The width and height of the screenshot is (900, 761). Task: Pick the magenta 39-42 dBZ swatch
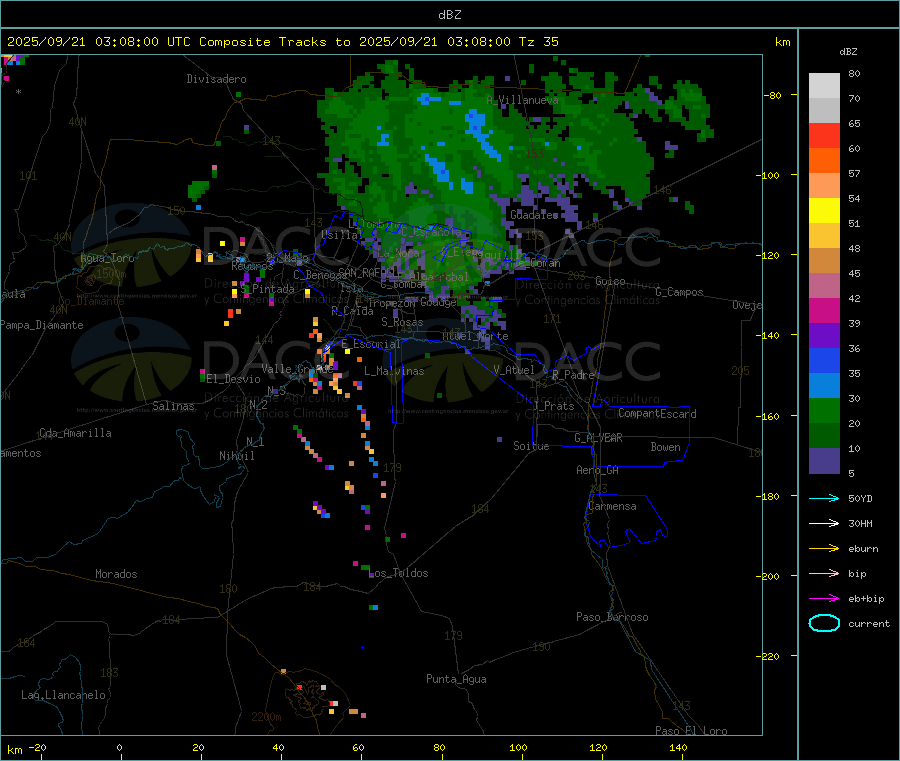tap(824, 310)
